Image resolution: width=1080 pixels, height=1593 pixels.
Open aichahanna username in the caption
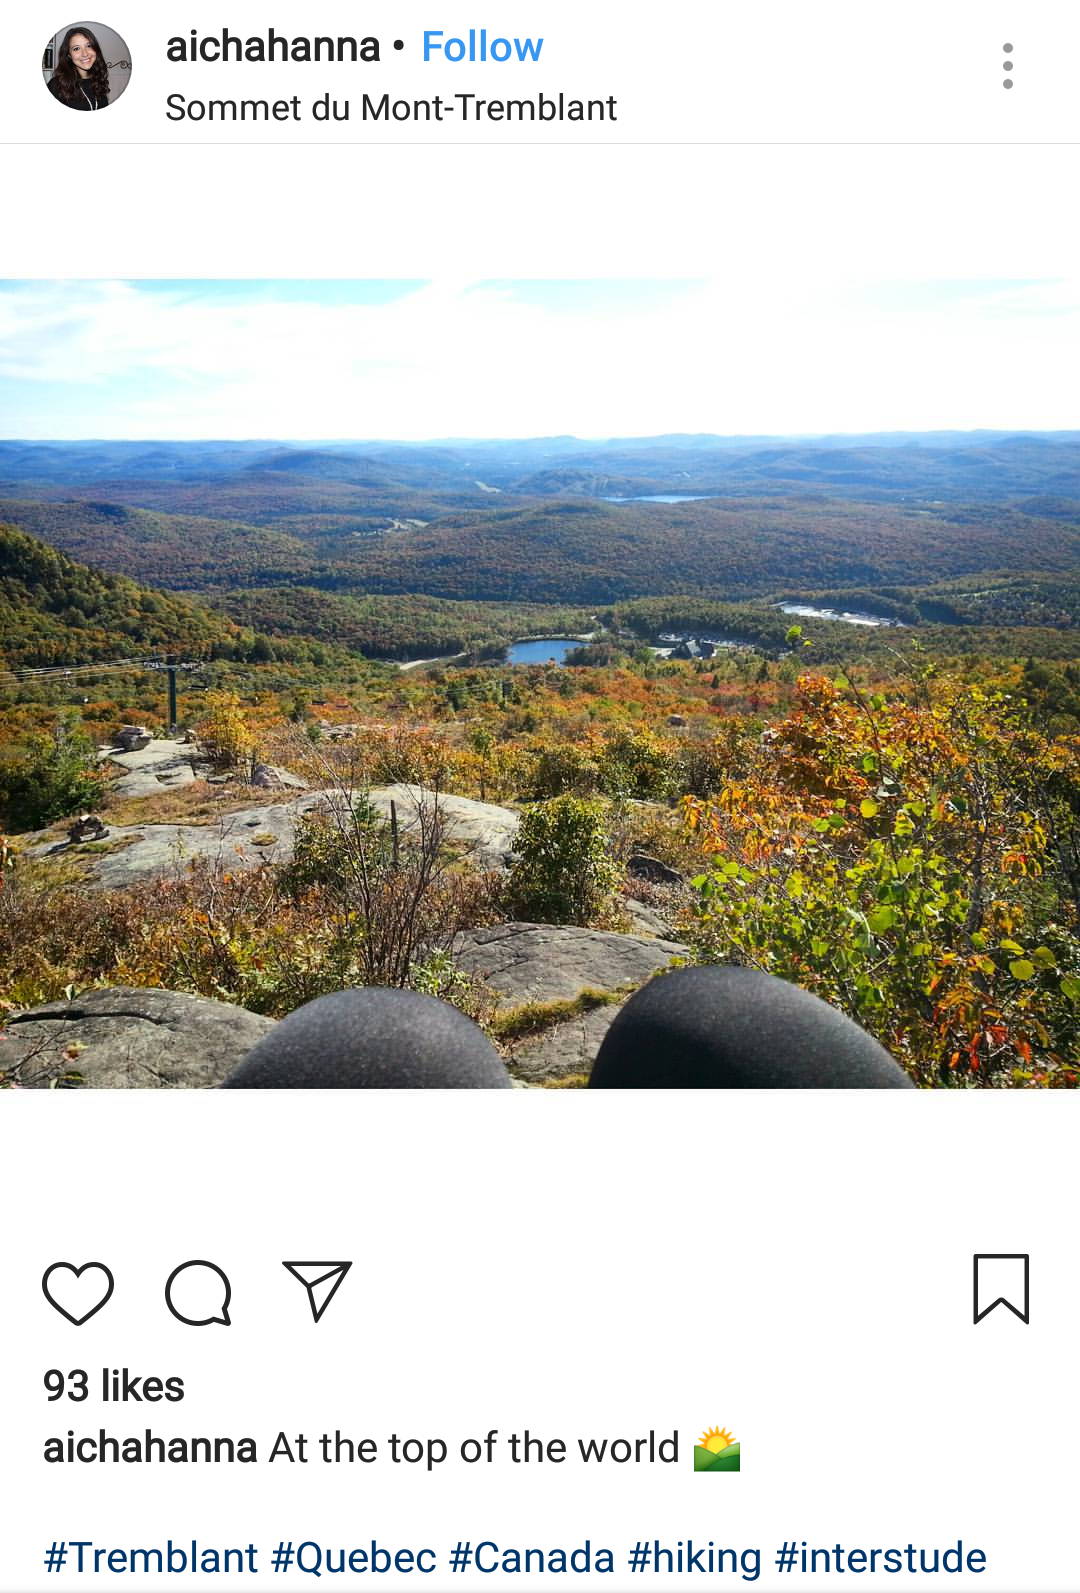pyautogui.click(x=150, y=1447)
